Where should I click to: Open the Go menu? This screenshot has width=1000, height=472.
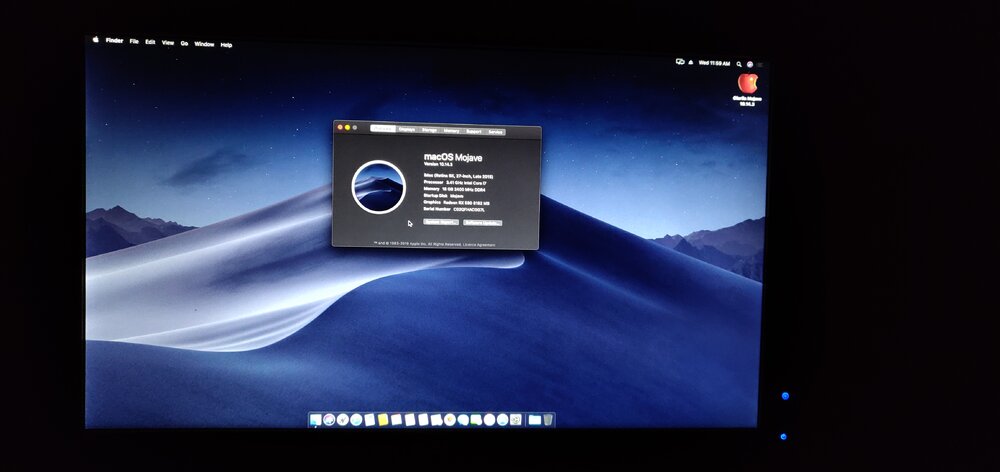184,43
